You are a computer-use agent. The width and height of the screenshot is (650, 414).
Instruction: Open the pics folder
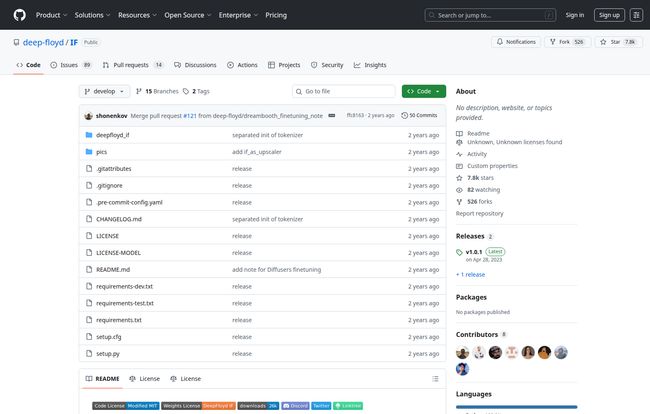tap(101, 152)
